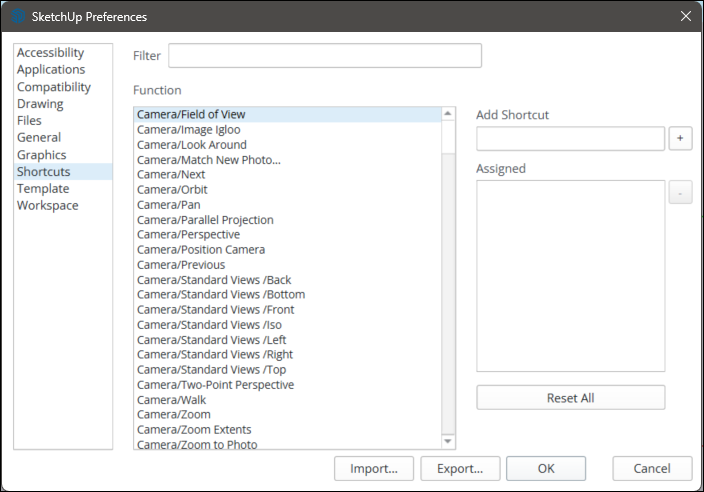Viewport: 704px width, 492px height.
Task: Select the plain Camera/Zoom function
Action: (288, 414)
